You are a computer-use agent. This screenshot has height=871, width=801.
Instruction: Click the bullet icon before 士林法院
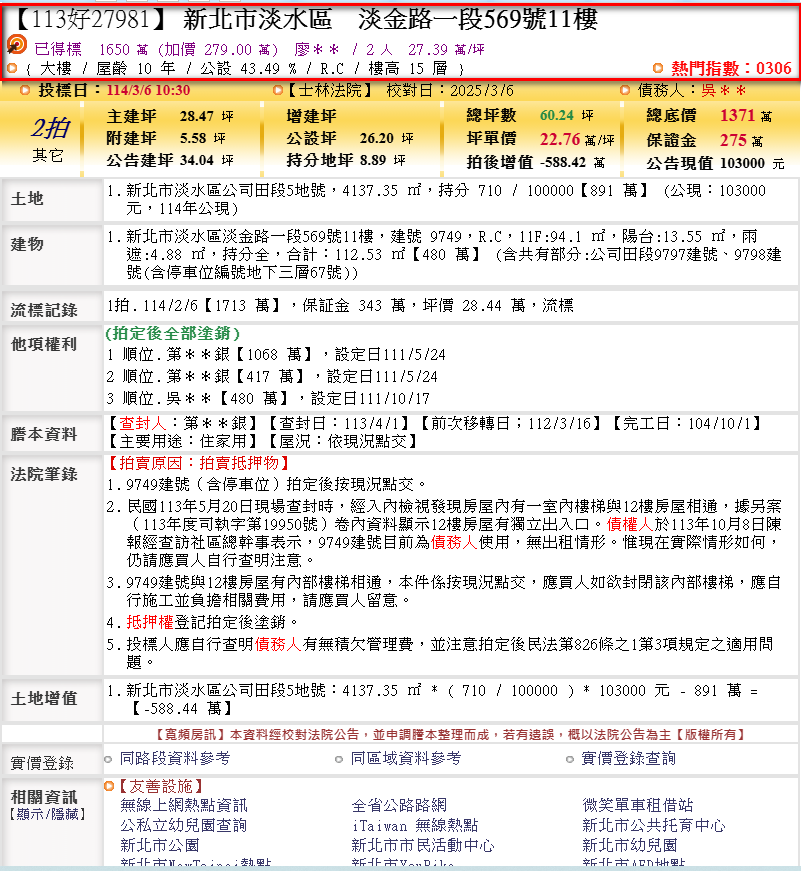click(x=279, y=90)
